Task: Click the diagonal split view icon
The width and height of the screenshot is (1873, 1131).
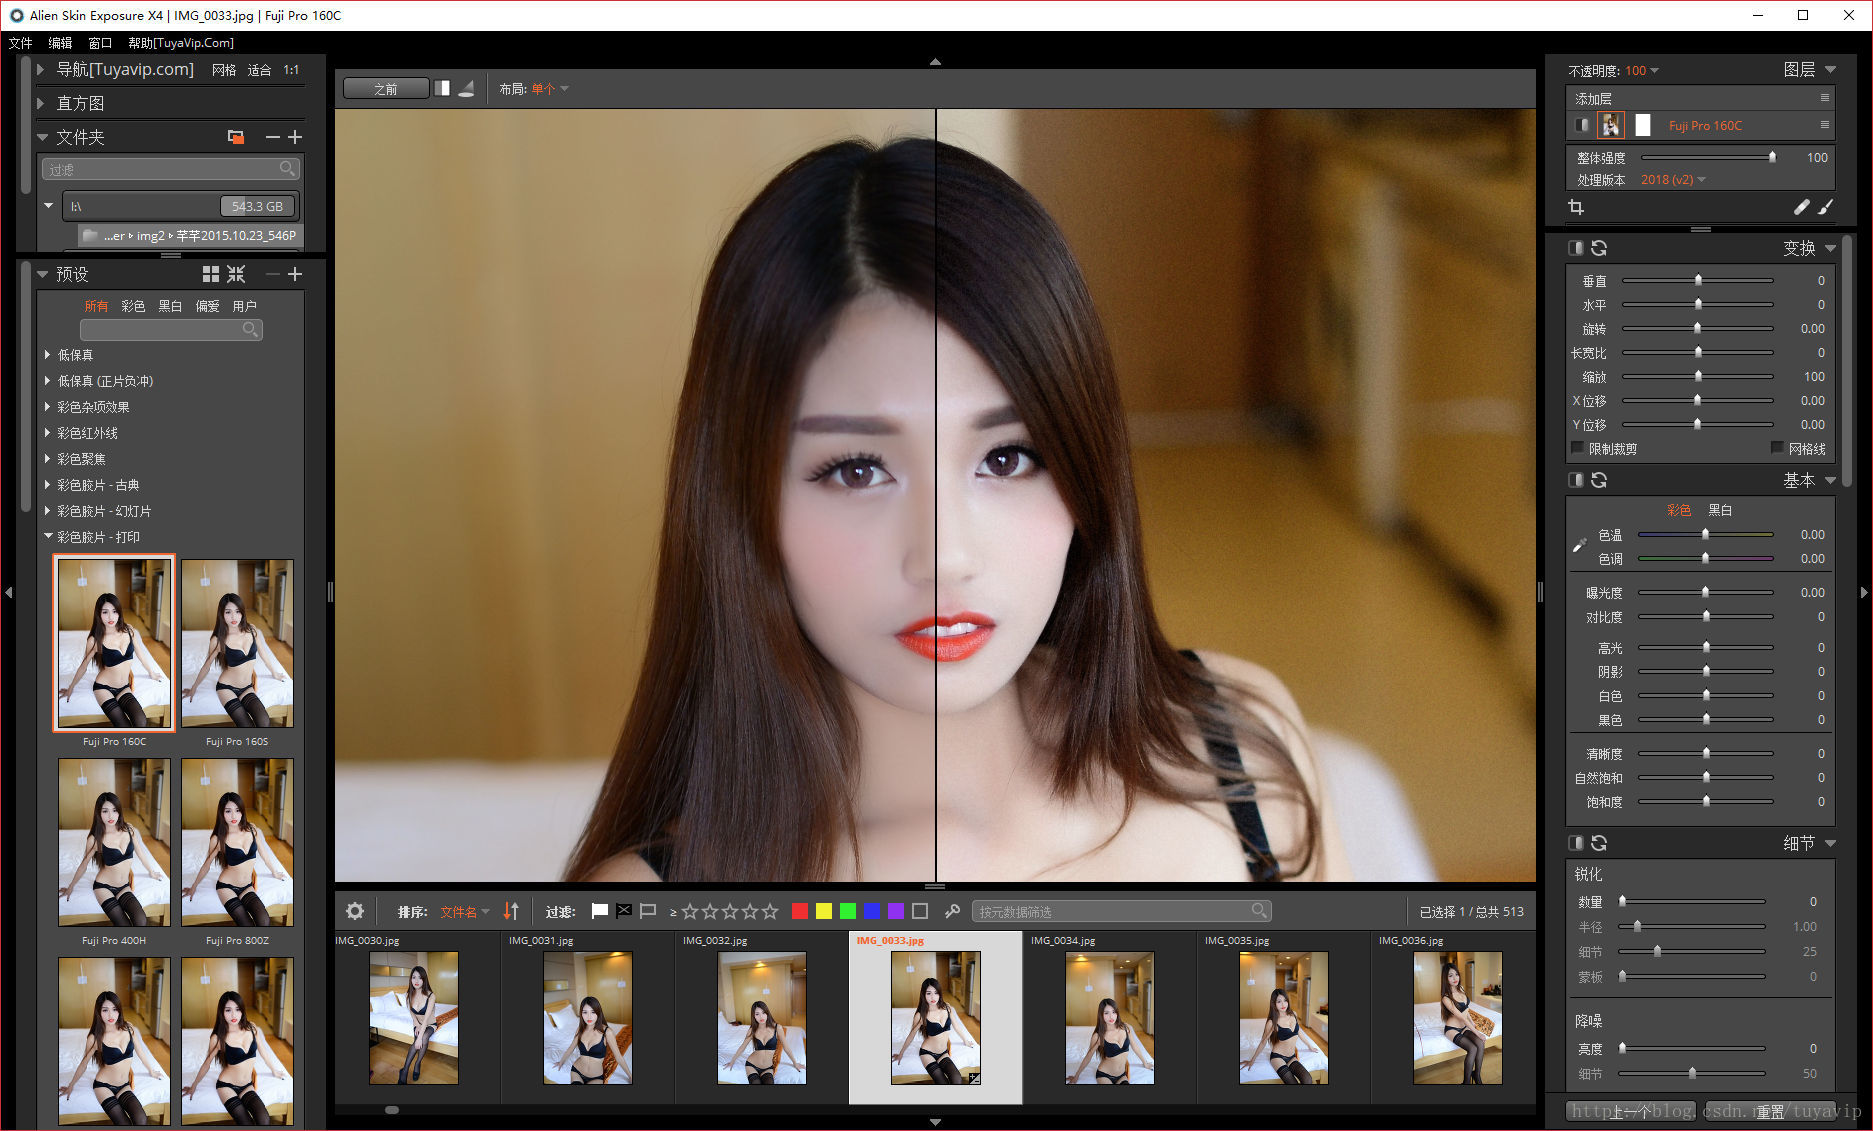Action: coord(466,88)
